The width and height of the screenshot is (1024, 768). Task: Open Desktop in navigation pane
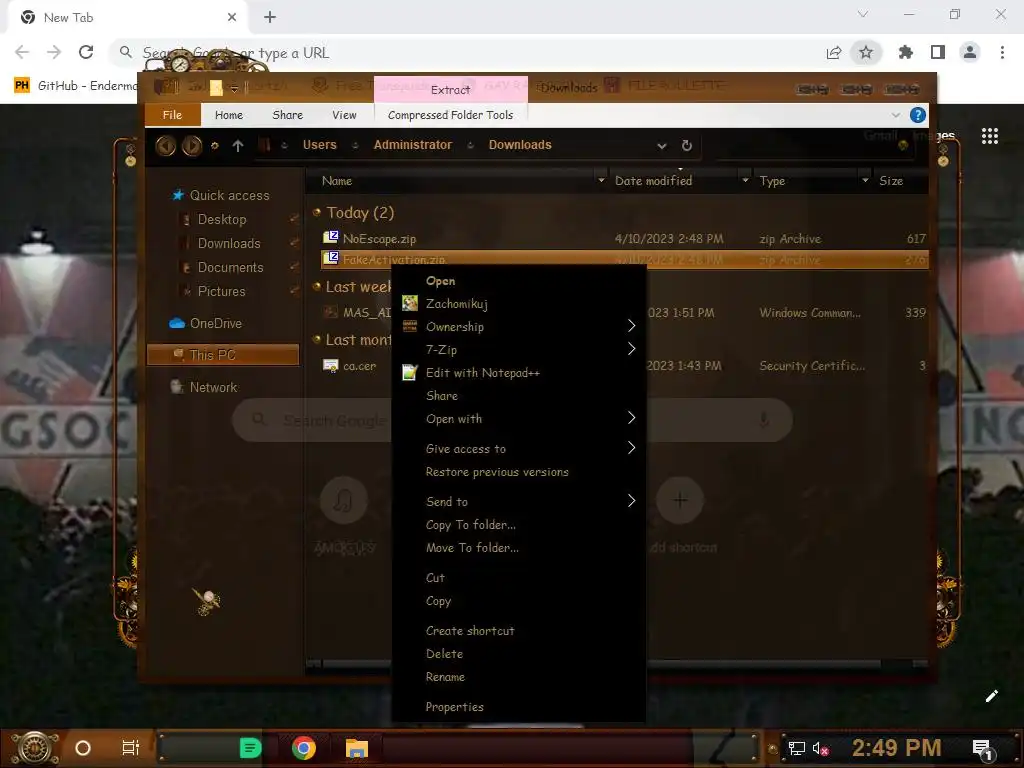(x=222, y=219)
